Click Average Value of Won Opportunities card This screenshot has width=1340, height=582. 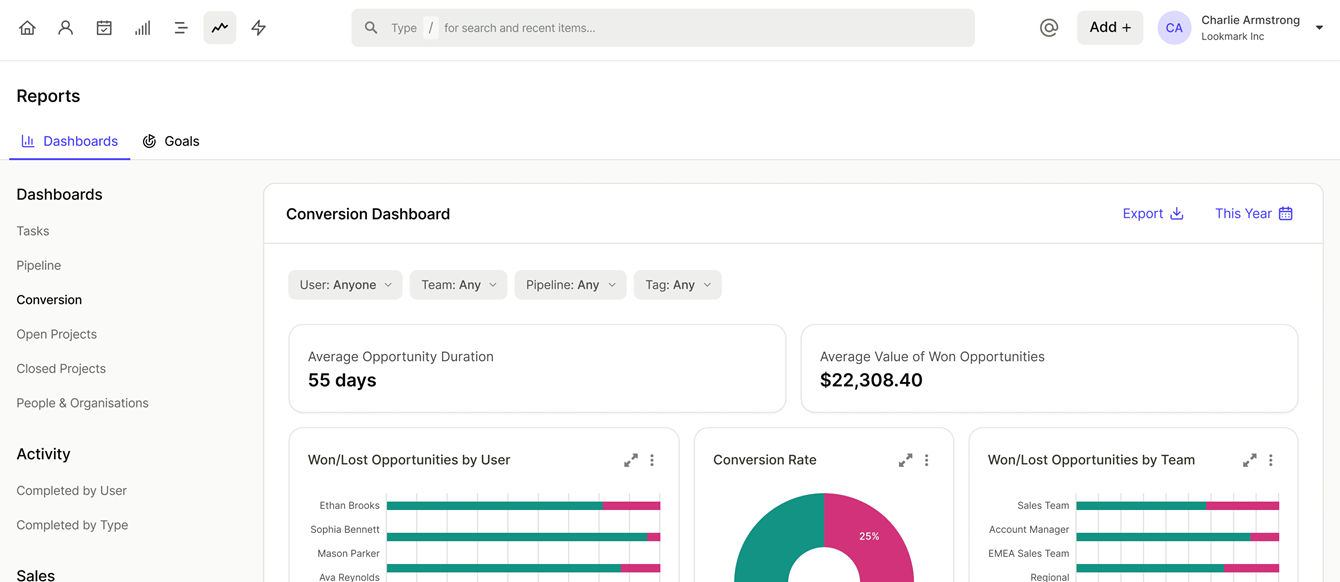point(1049,368)
